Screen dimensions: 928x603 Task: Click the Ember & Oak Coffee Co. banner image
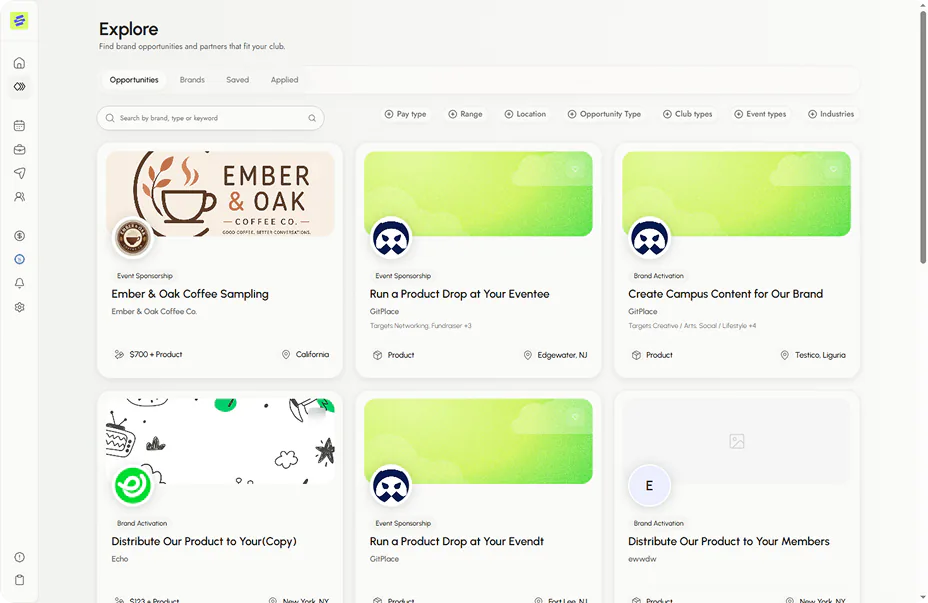pos(220,194)
